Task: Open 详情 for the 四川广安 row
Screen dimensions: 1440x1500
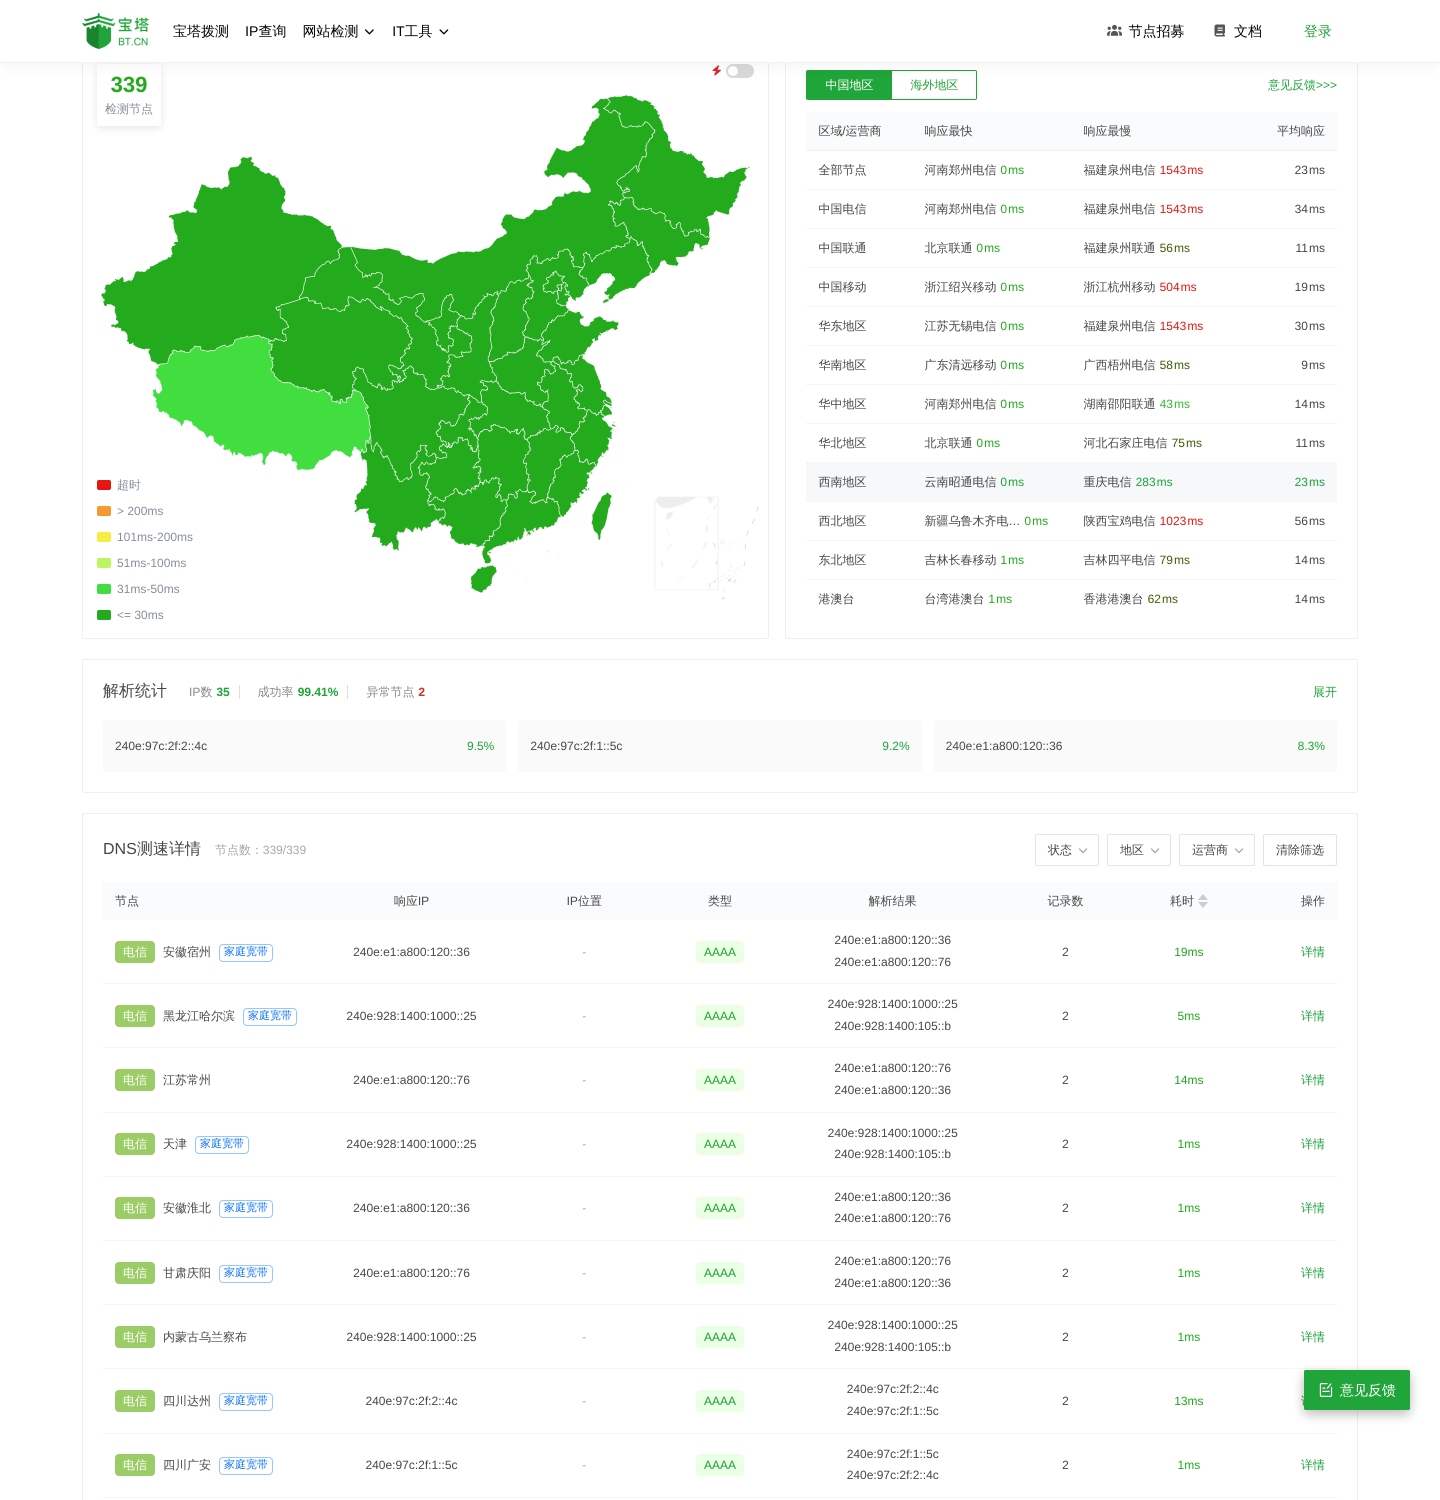Action: pos(1313,1465)
